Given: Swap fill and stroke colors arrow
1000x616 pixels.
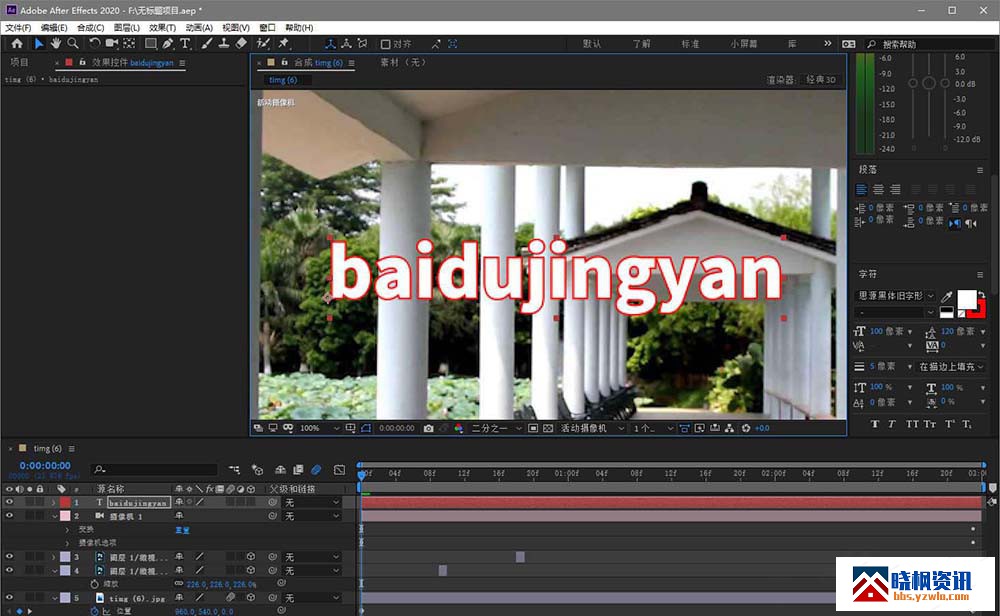Looking at the screenshot, I should tap(982, 294).
